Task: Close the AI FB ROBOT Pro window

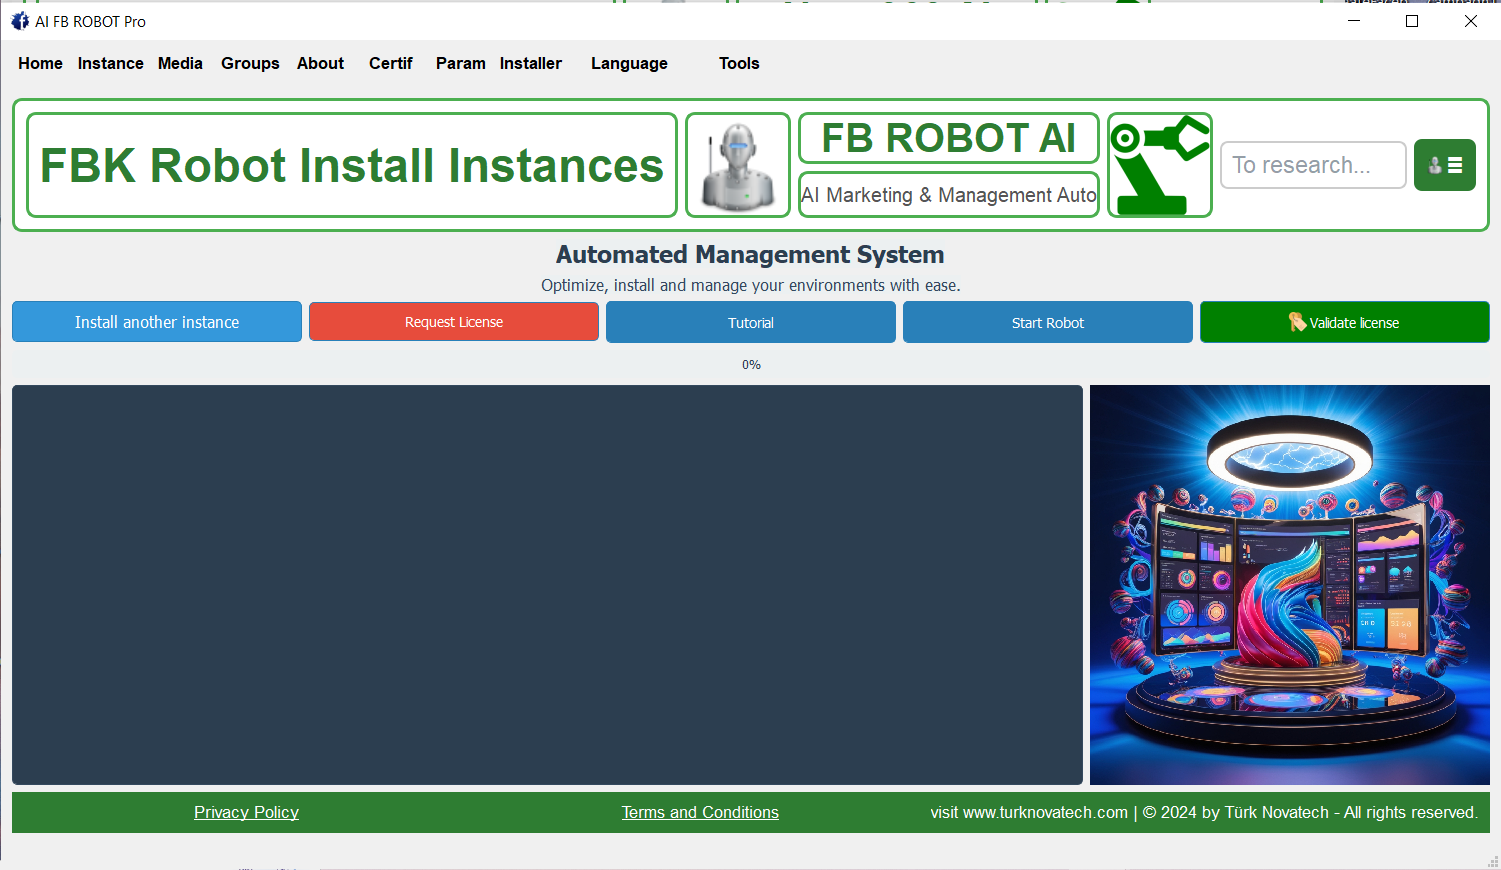Action: click(x=1470, y=21)
